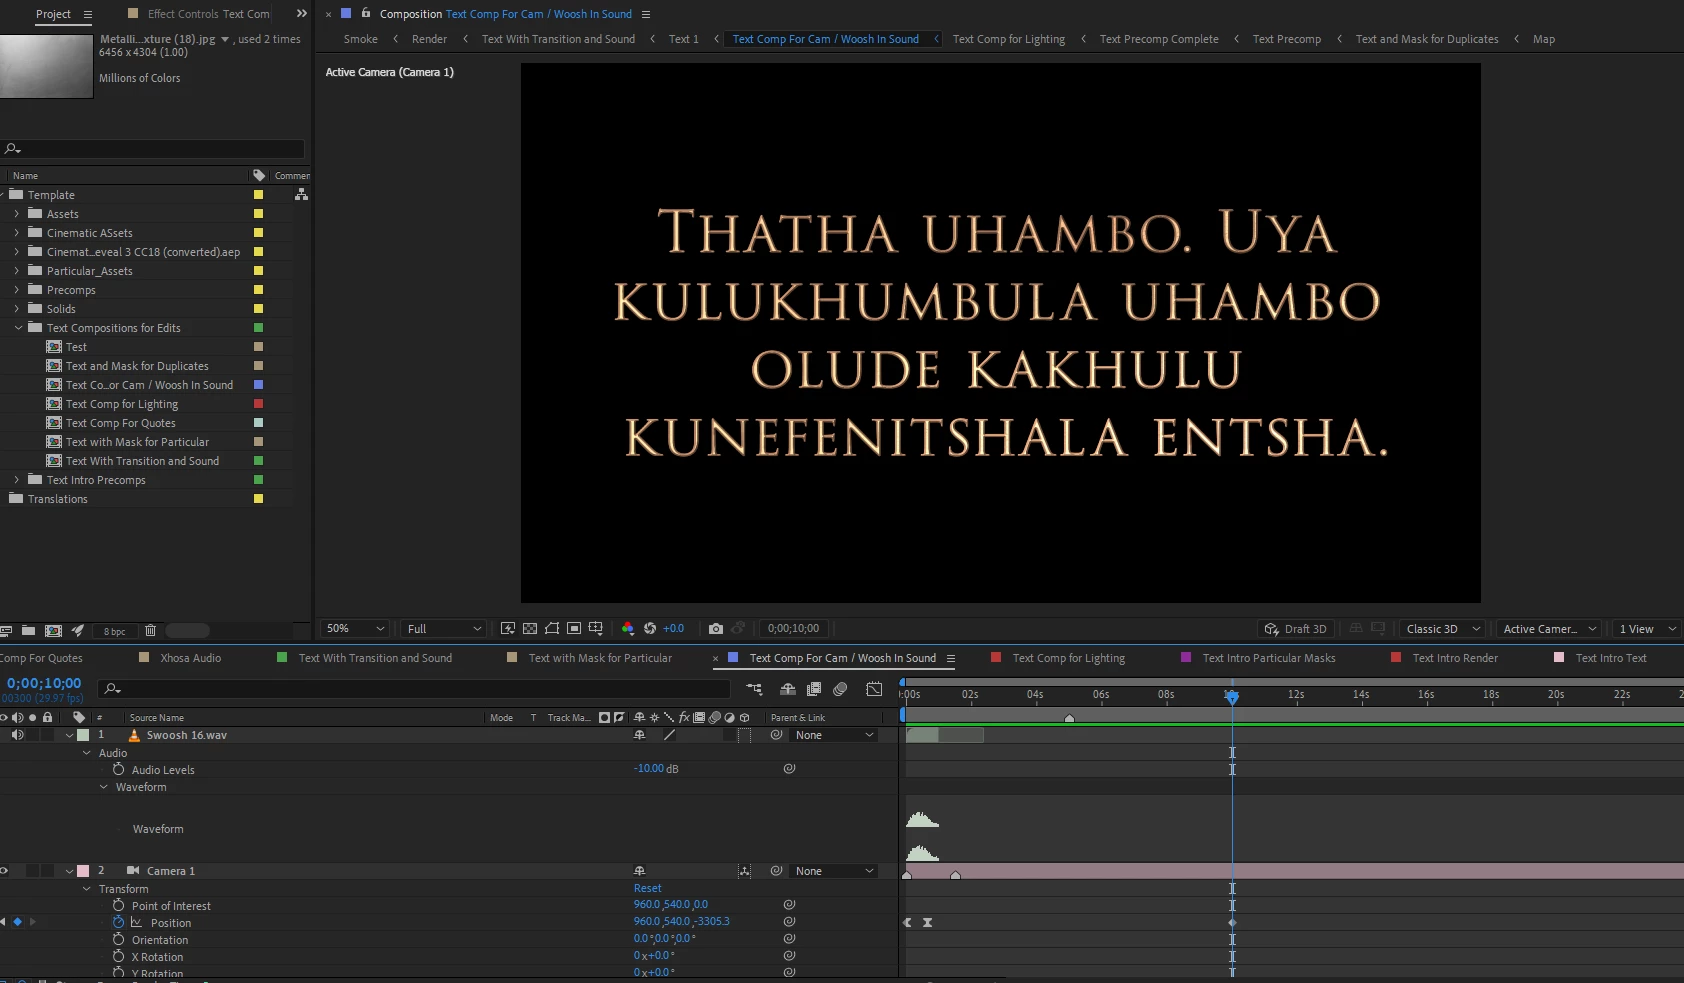Enable Motion Blur for timeline
Viewport: 1684px width, 983px height.
coord(840,689)
